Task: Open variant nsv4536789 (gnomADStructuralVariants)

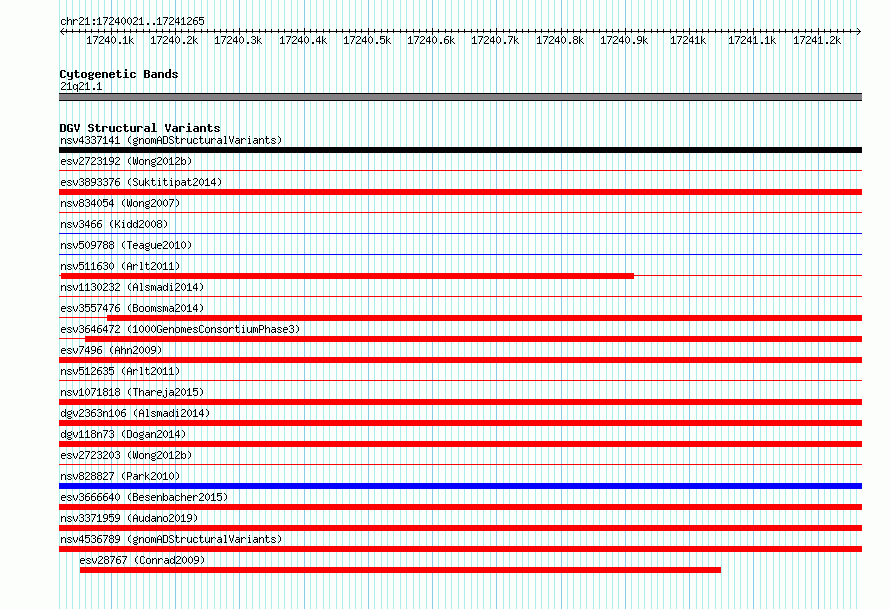Action: pos(171,539)
